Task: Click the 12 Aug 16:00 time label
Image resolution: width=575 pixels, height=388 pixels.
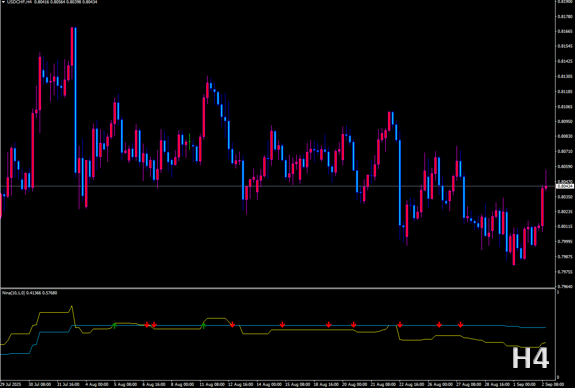Action: 241,384
